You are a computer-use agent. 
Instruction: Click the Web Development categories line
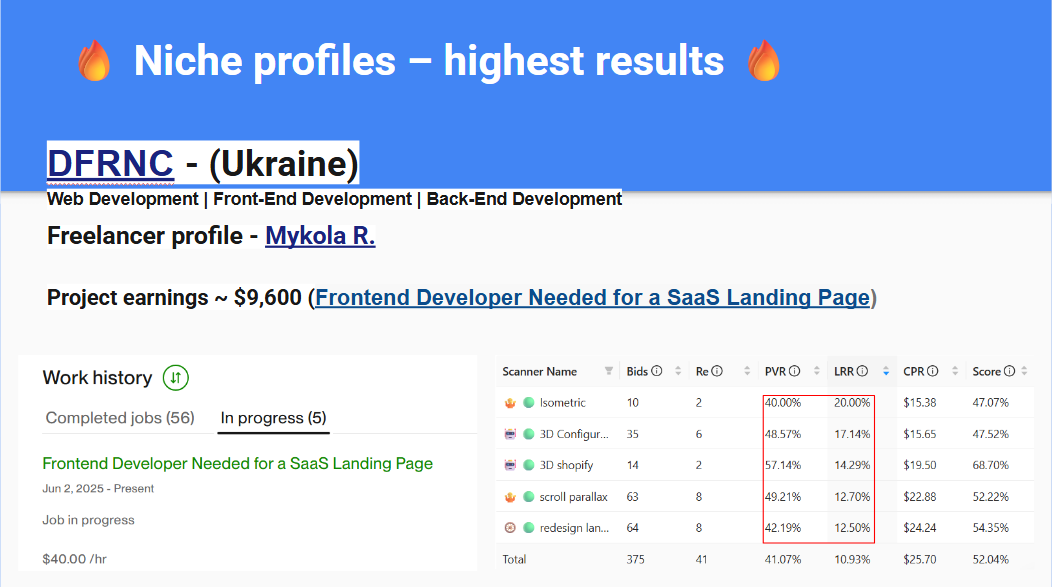(334, 199)
